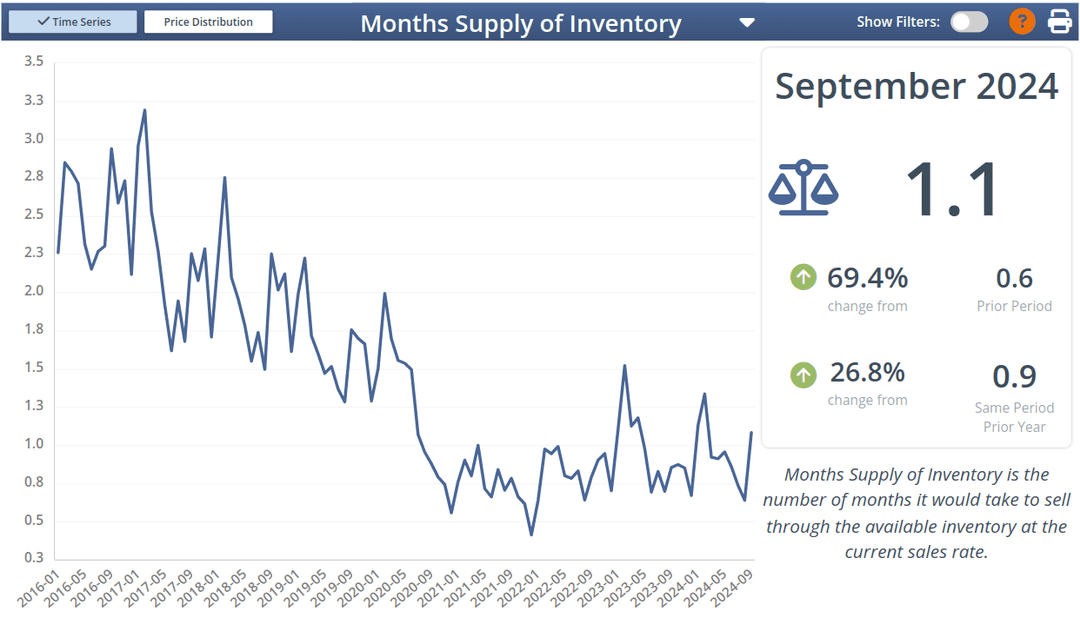This screenshot has height=623, width=1080.
Task: Select the Time Series tab
Action: [x=72, y=20]
